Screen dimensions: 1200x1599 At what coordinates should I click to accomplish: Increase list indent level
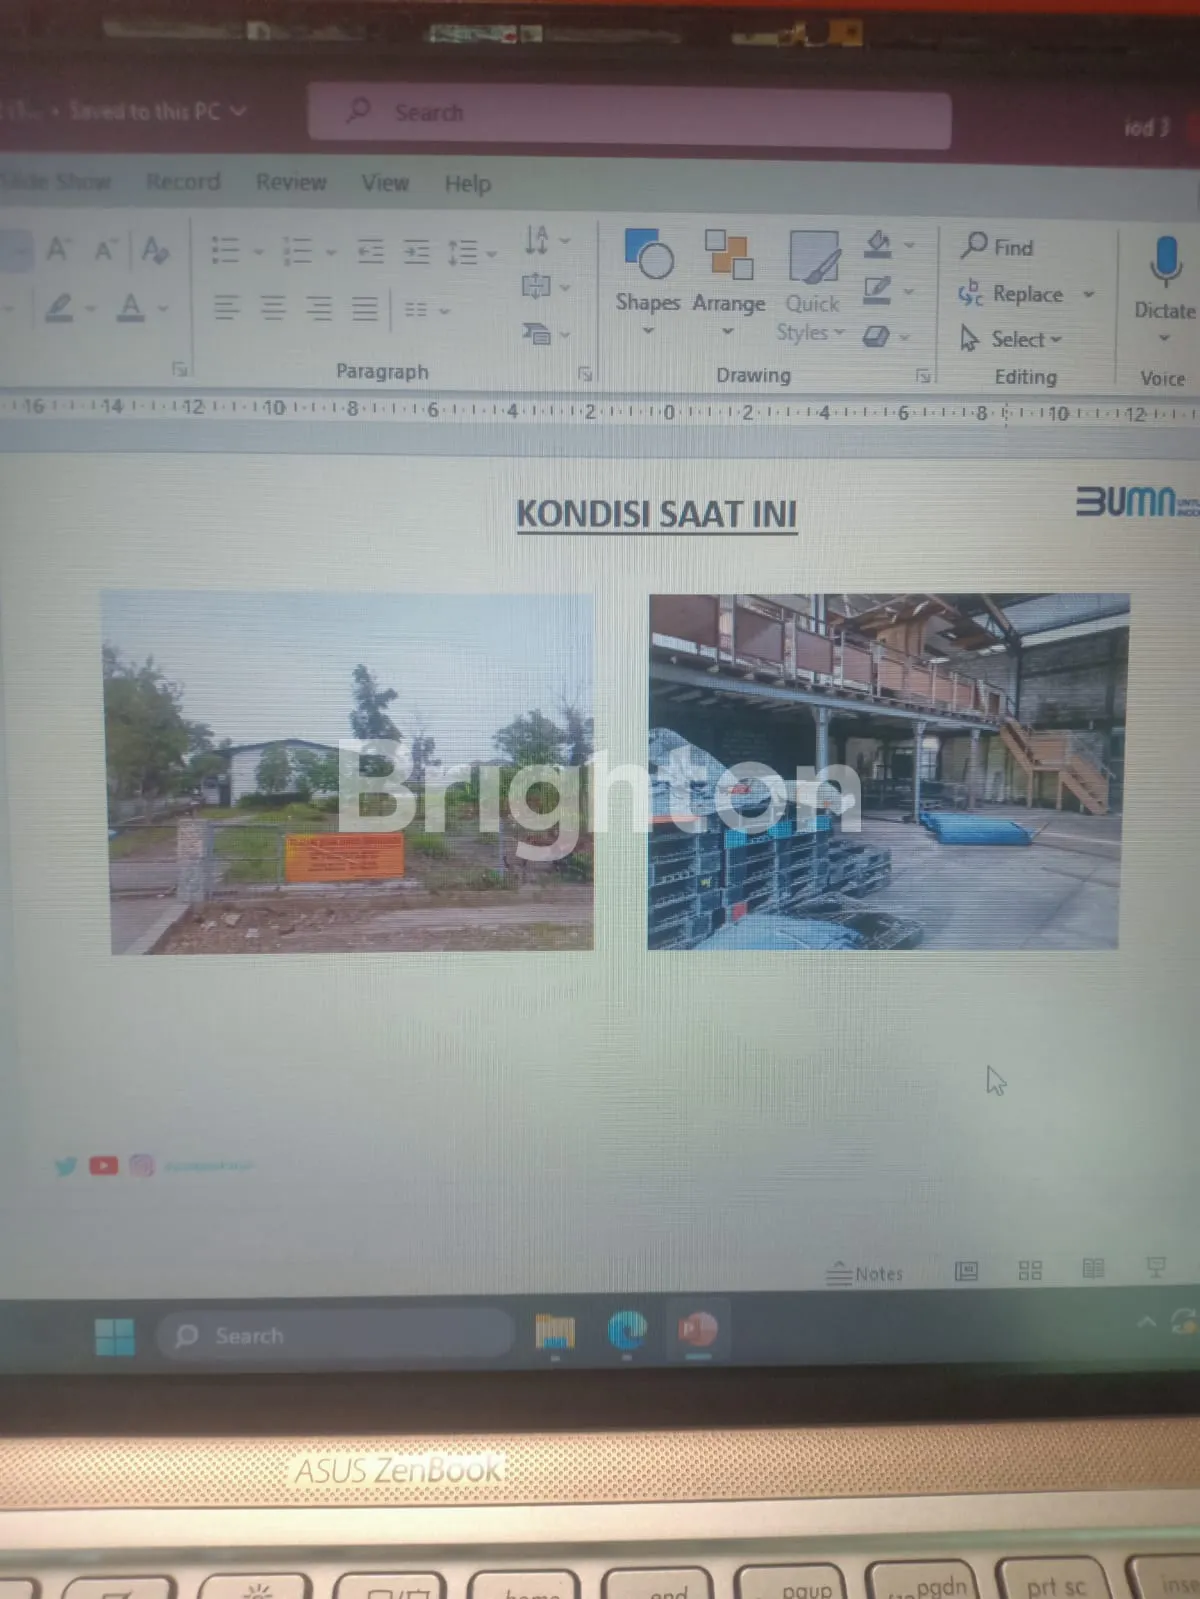pyautogui.click(x=416, y=251)
